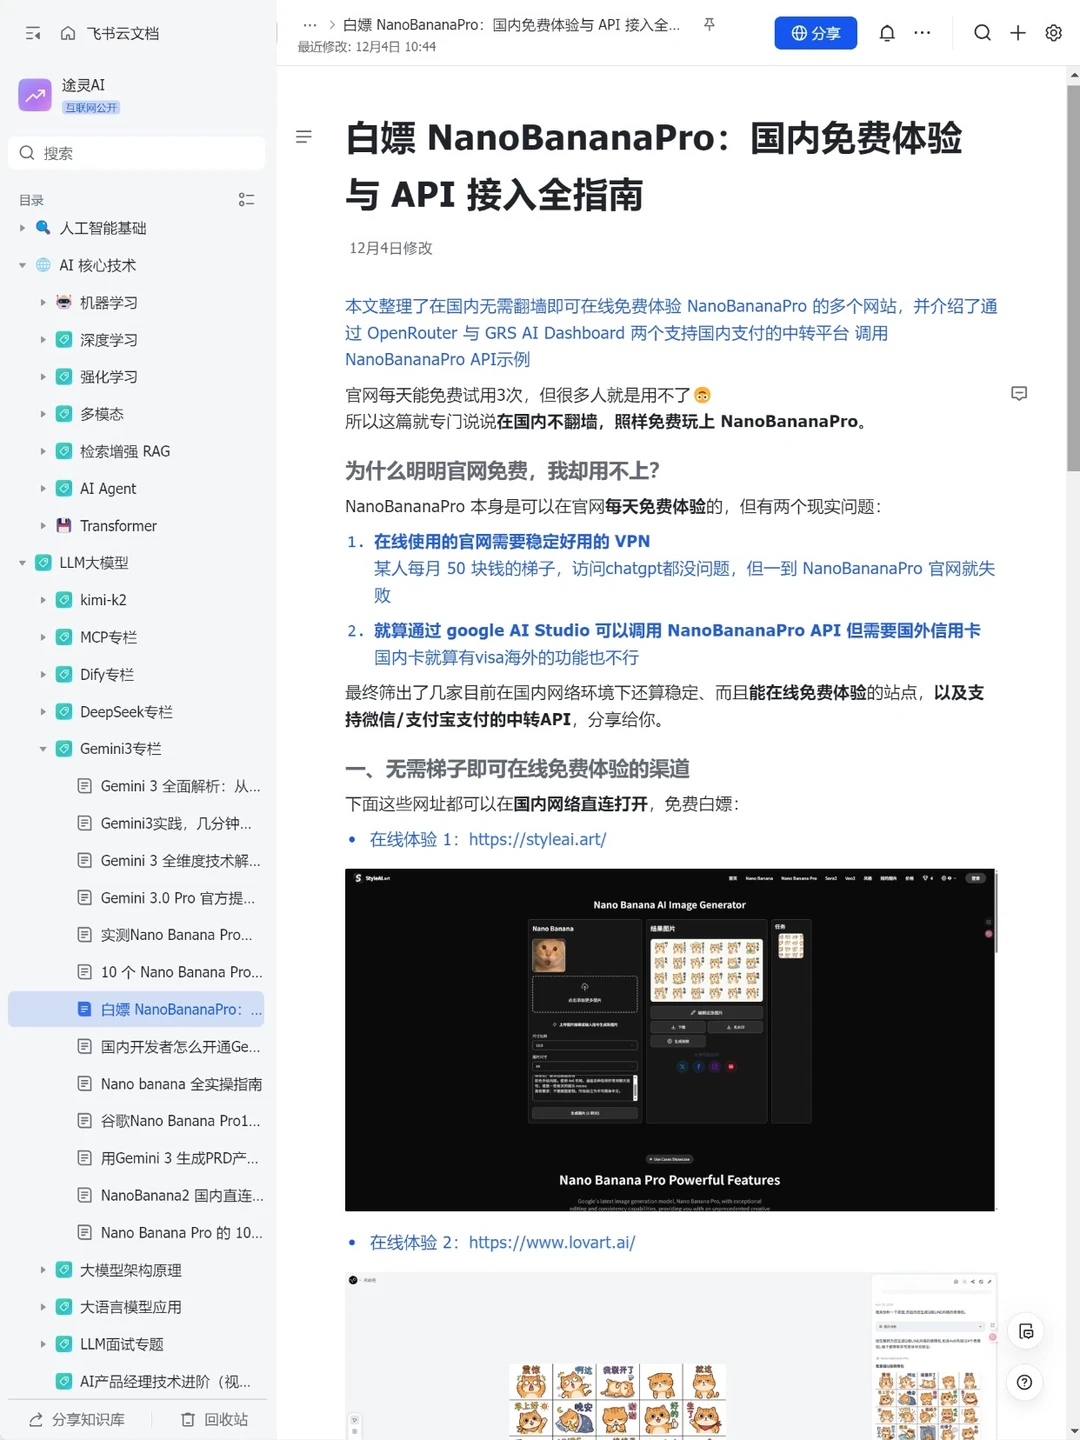Expand the 大模型架构原理 node

point(43,1270)
